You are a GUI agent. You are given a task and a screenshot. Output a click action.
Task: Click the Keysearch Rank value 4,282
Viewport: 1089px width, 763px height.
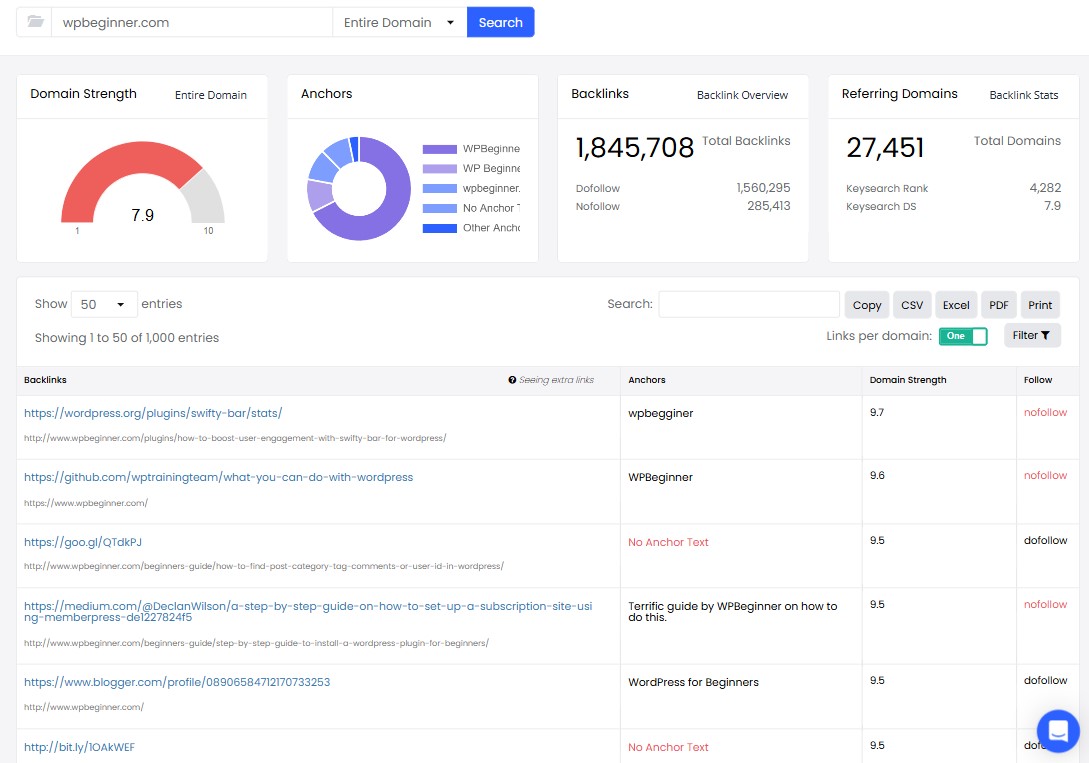[1045, 188]
